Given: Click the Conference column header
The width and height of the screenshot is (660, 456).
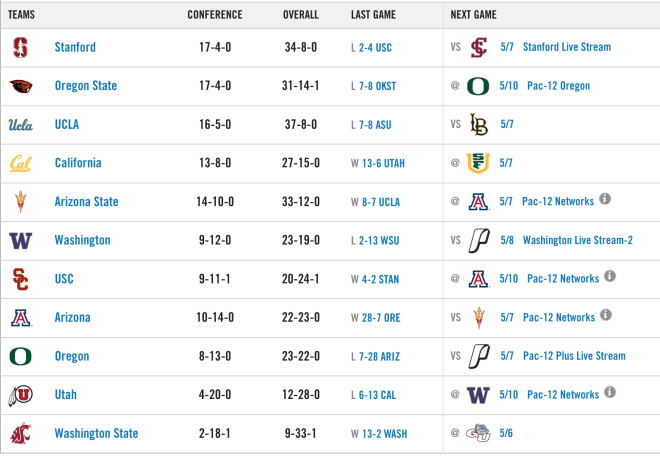Looking at the screenshot, I should (x=215, y=15).
